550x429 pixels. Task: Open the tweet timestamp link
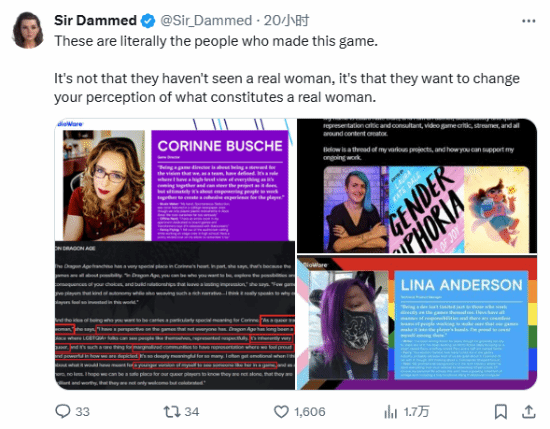tap(286, 20)
